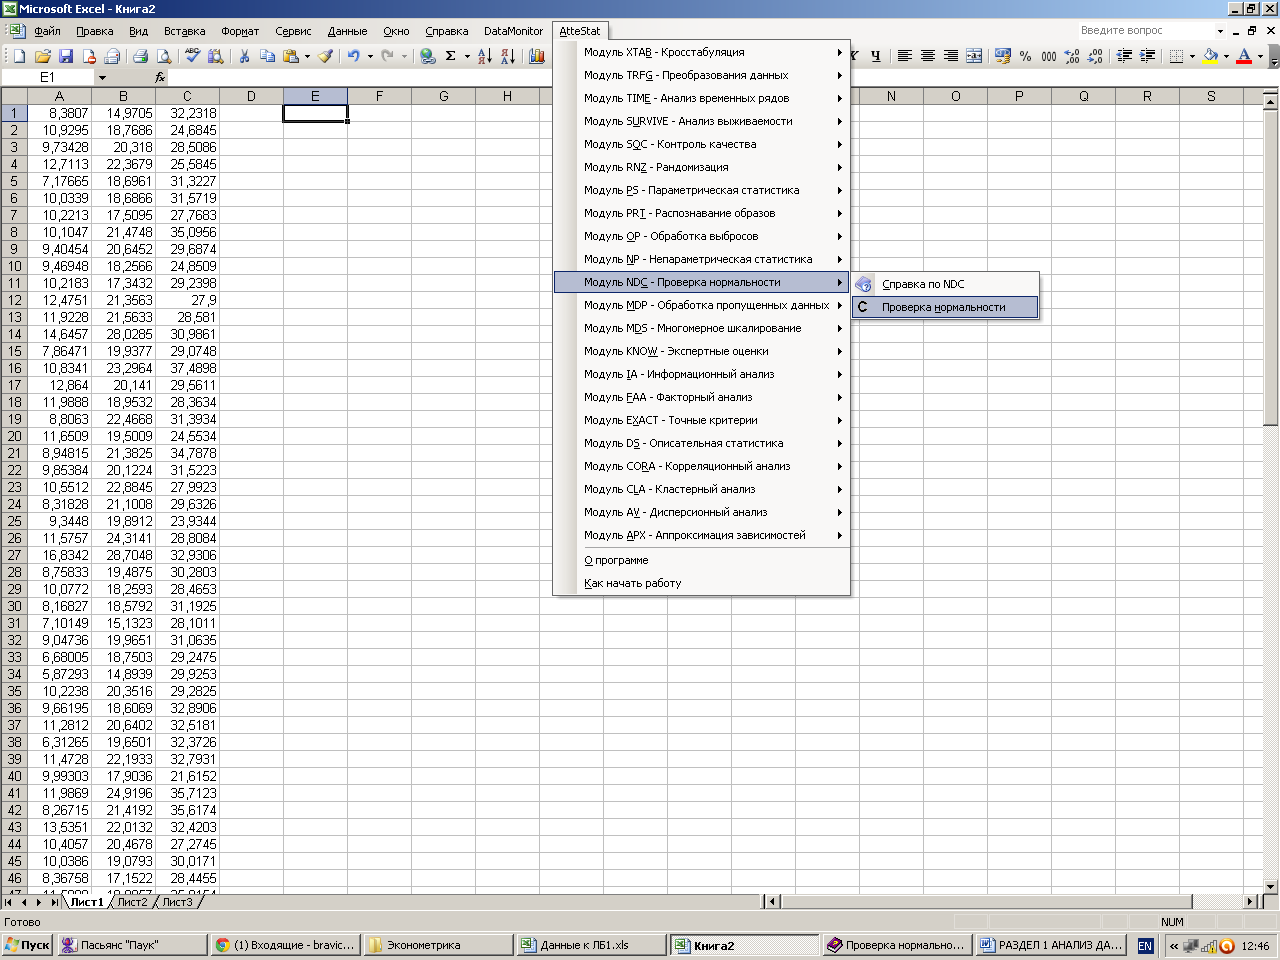Launch the Chart Wizard
This screenshot has width=1280, height=960.
[x=537, y=56]
